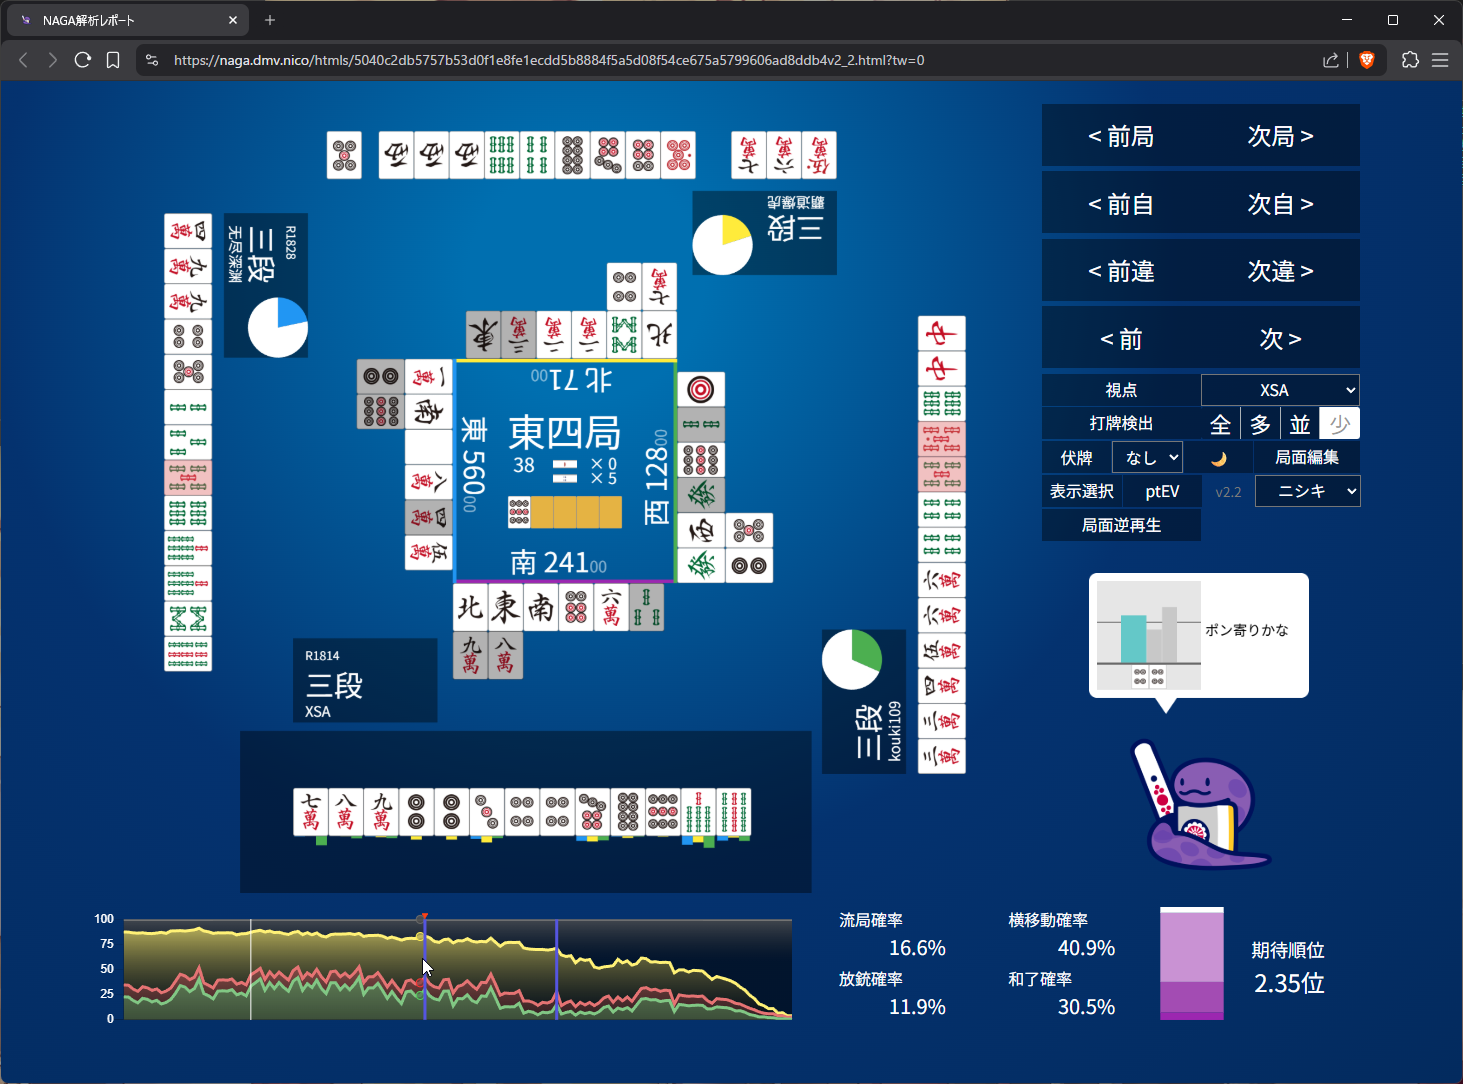Select 並 discard detection level
The height and width of the screenshot is (1084, 1463).
pyautogui.click(x=1300, y=424)
